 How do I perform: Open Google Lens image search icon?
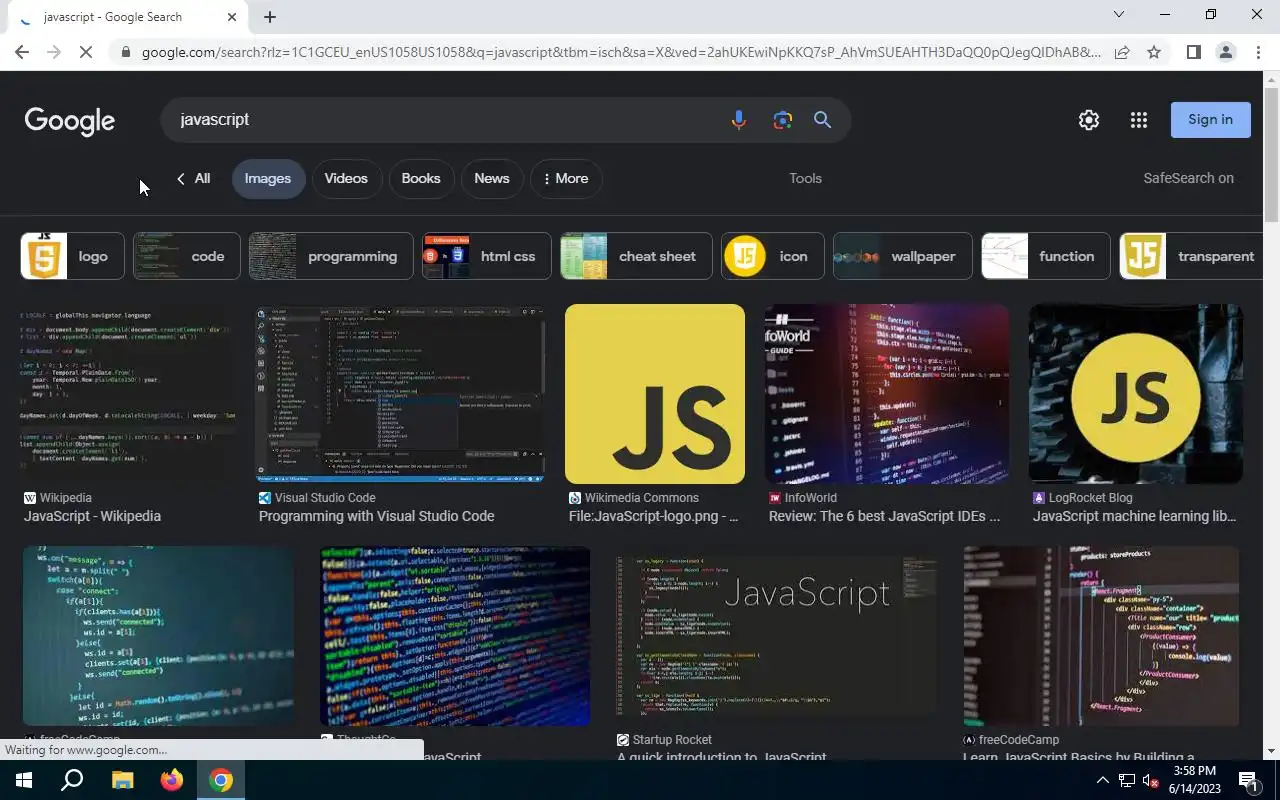[x=782, y=120]
